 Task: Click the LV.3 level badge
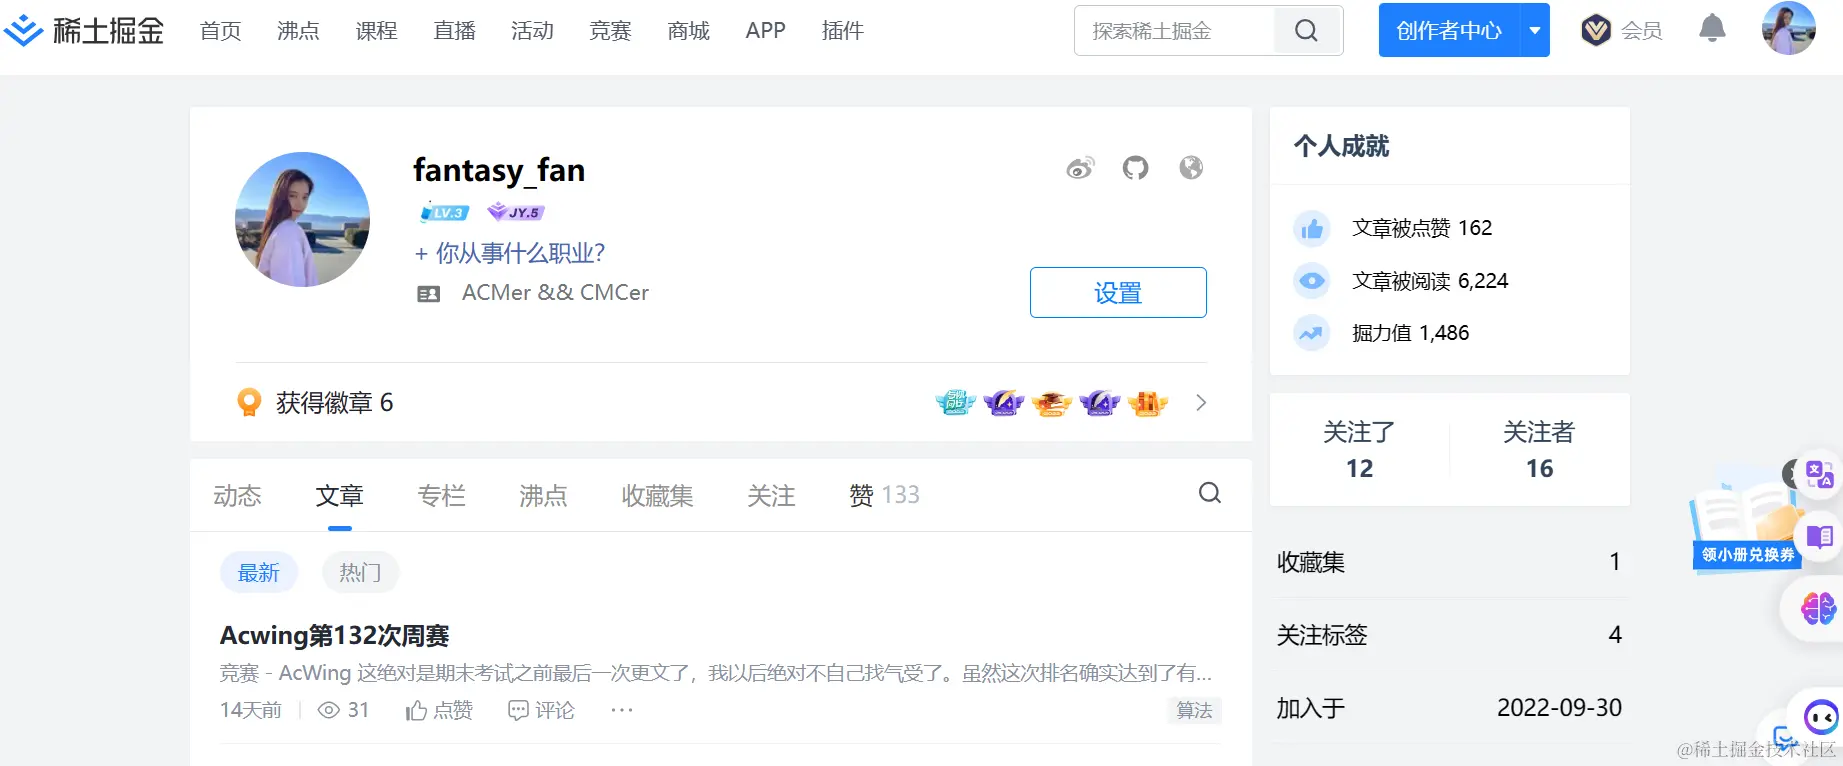(x=445, y=212)
